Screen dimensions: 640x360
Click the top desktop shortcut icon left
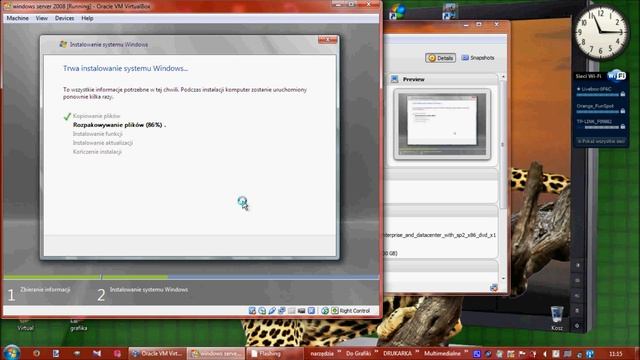pos(397,11)
